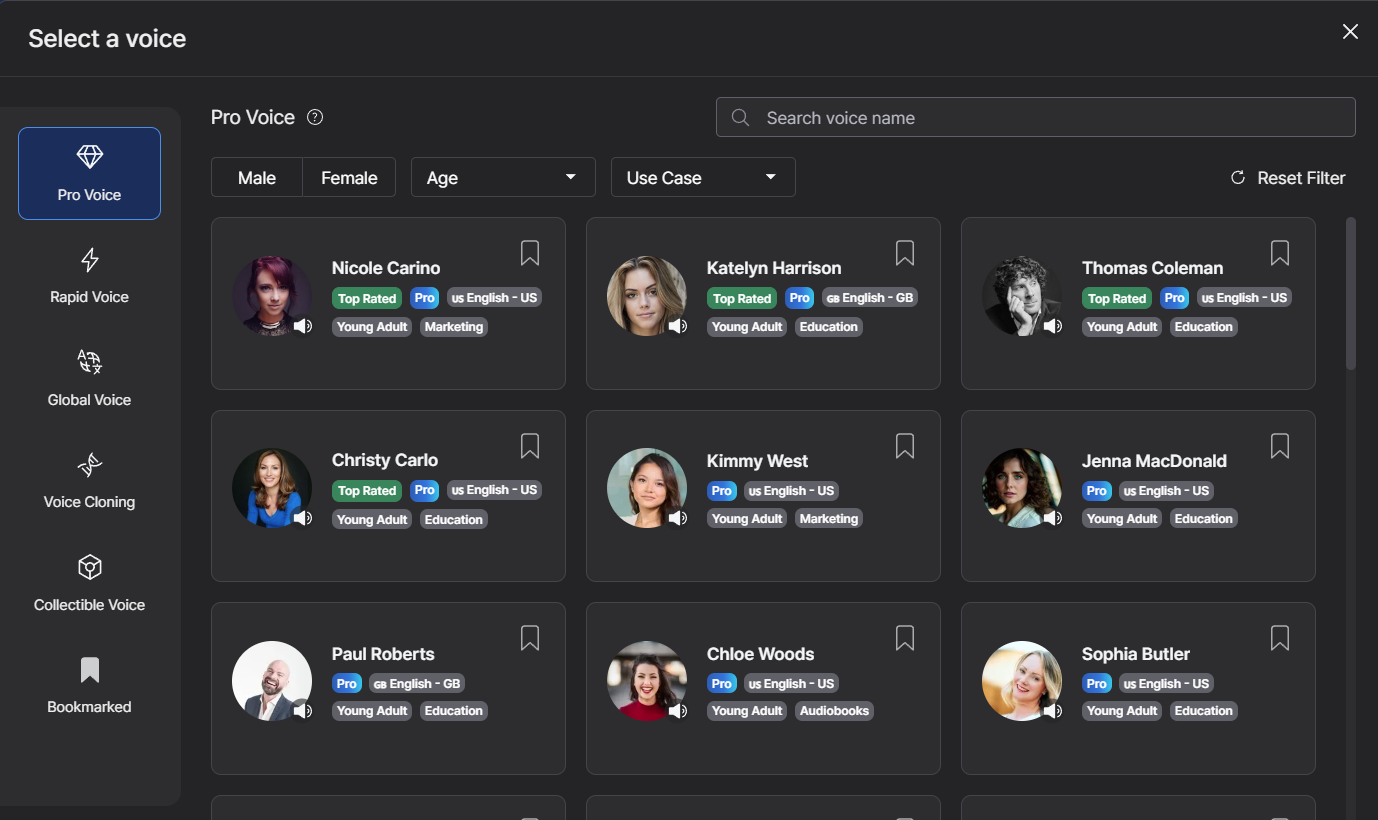Viewport: 1378px width, 820px height.
Task: Bookmark the Sophia Butler voice
Action: point(1280,638)
